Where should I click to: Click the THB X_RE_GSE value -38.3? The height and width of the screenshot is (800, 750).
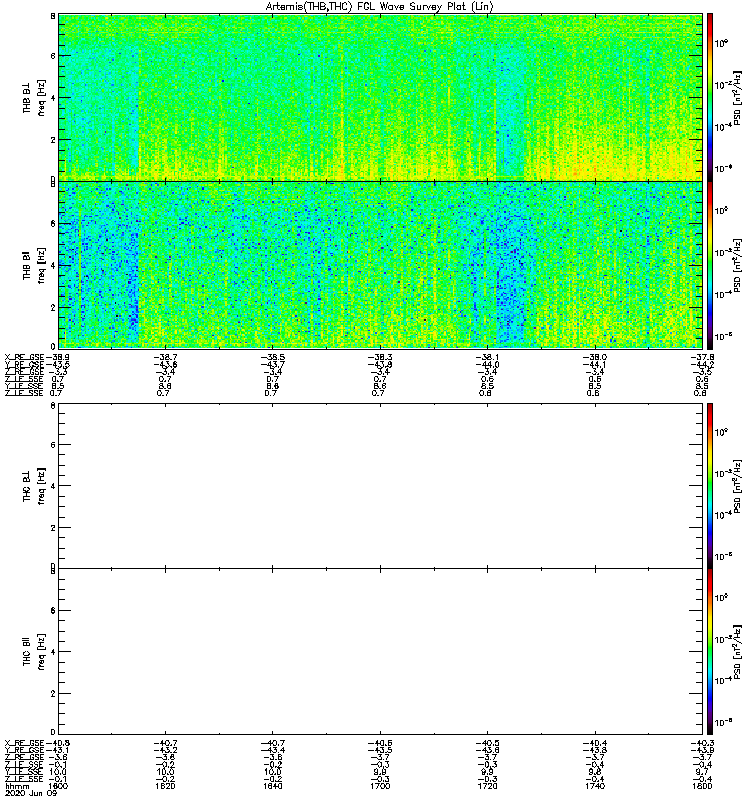[380, 357]
